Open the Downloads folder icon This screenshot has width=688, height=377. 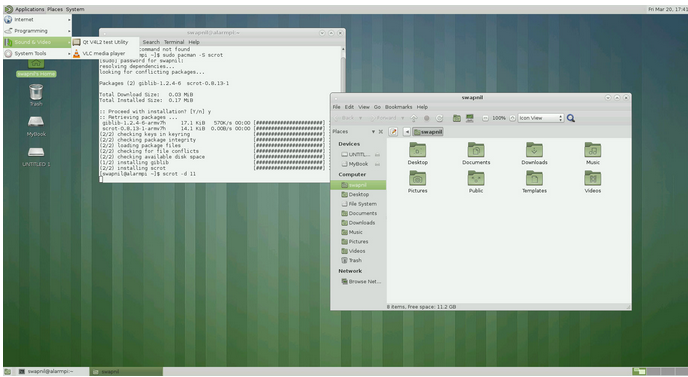pyautogui.click(x=534, y=153)
